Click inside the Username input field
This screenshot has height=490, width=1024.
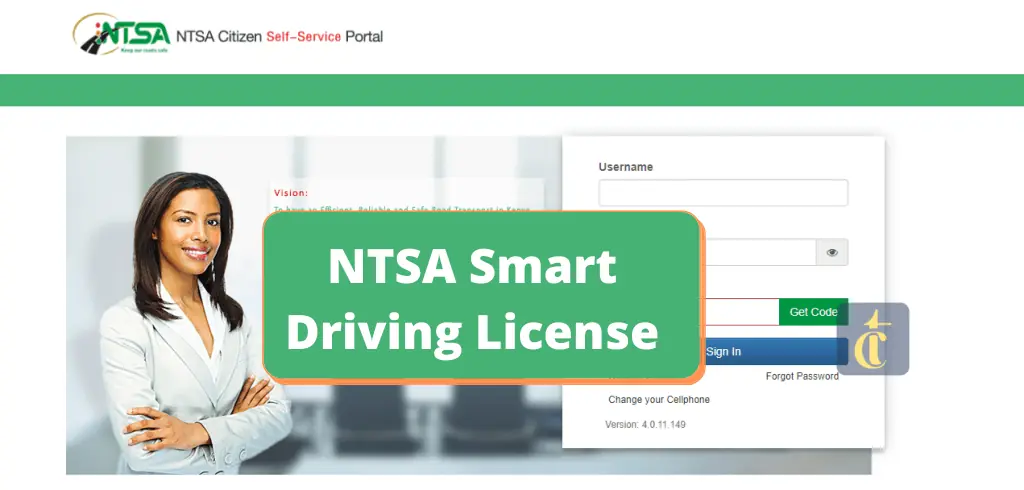click(x=722, y=193)
